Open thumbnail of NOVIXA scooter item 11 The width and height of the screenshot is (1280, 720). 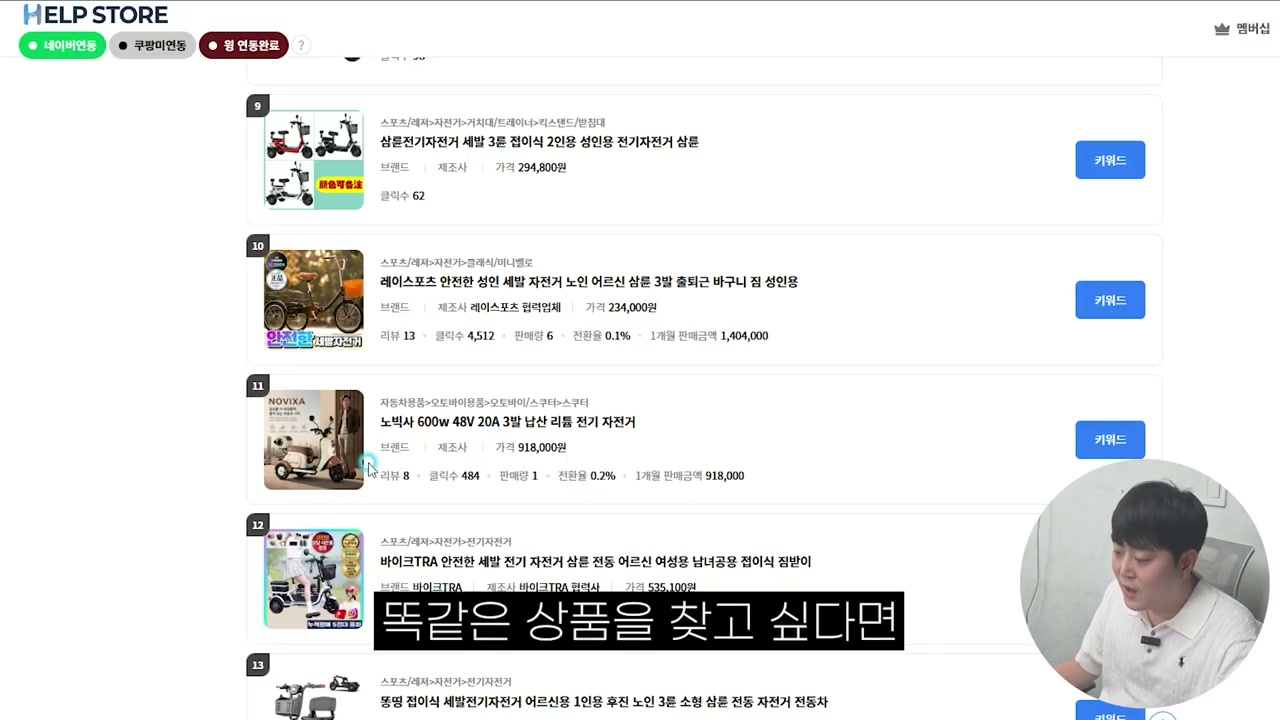point(314,440)
